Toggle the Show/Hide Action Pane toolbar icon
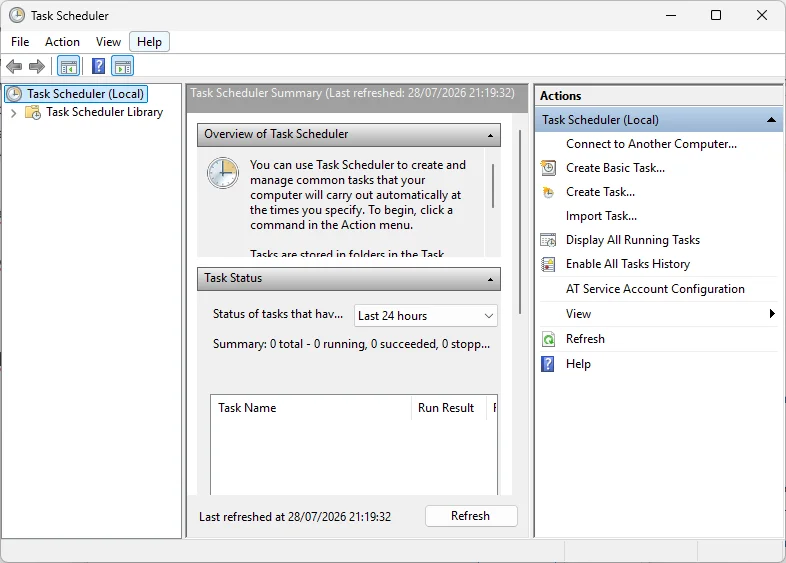The image size is (786, 563). tap(123, 66)
